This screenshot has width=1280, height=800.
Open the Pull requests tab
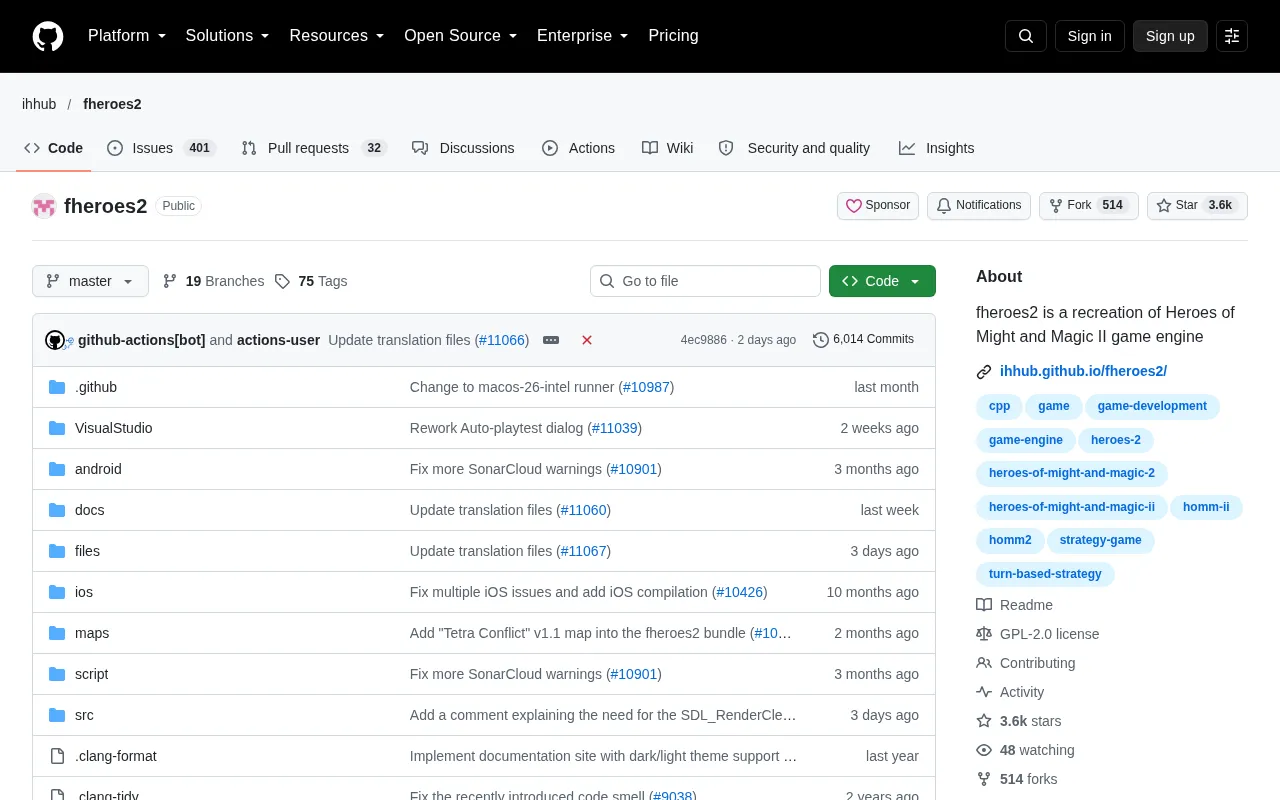314,148
